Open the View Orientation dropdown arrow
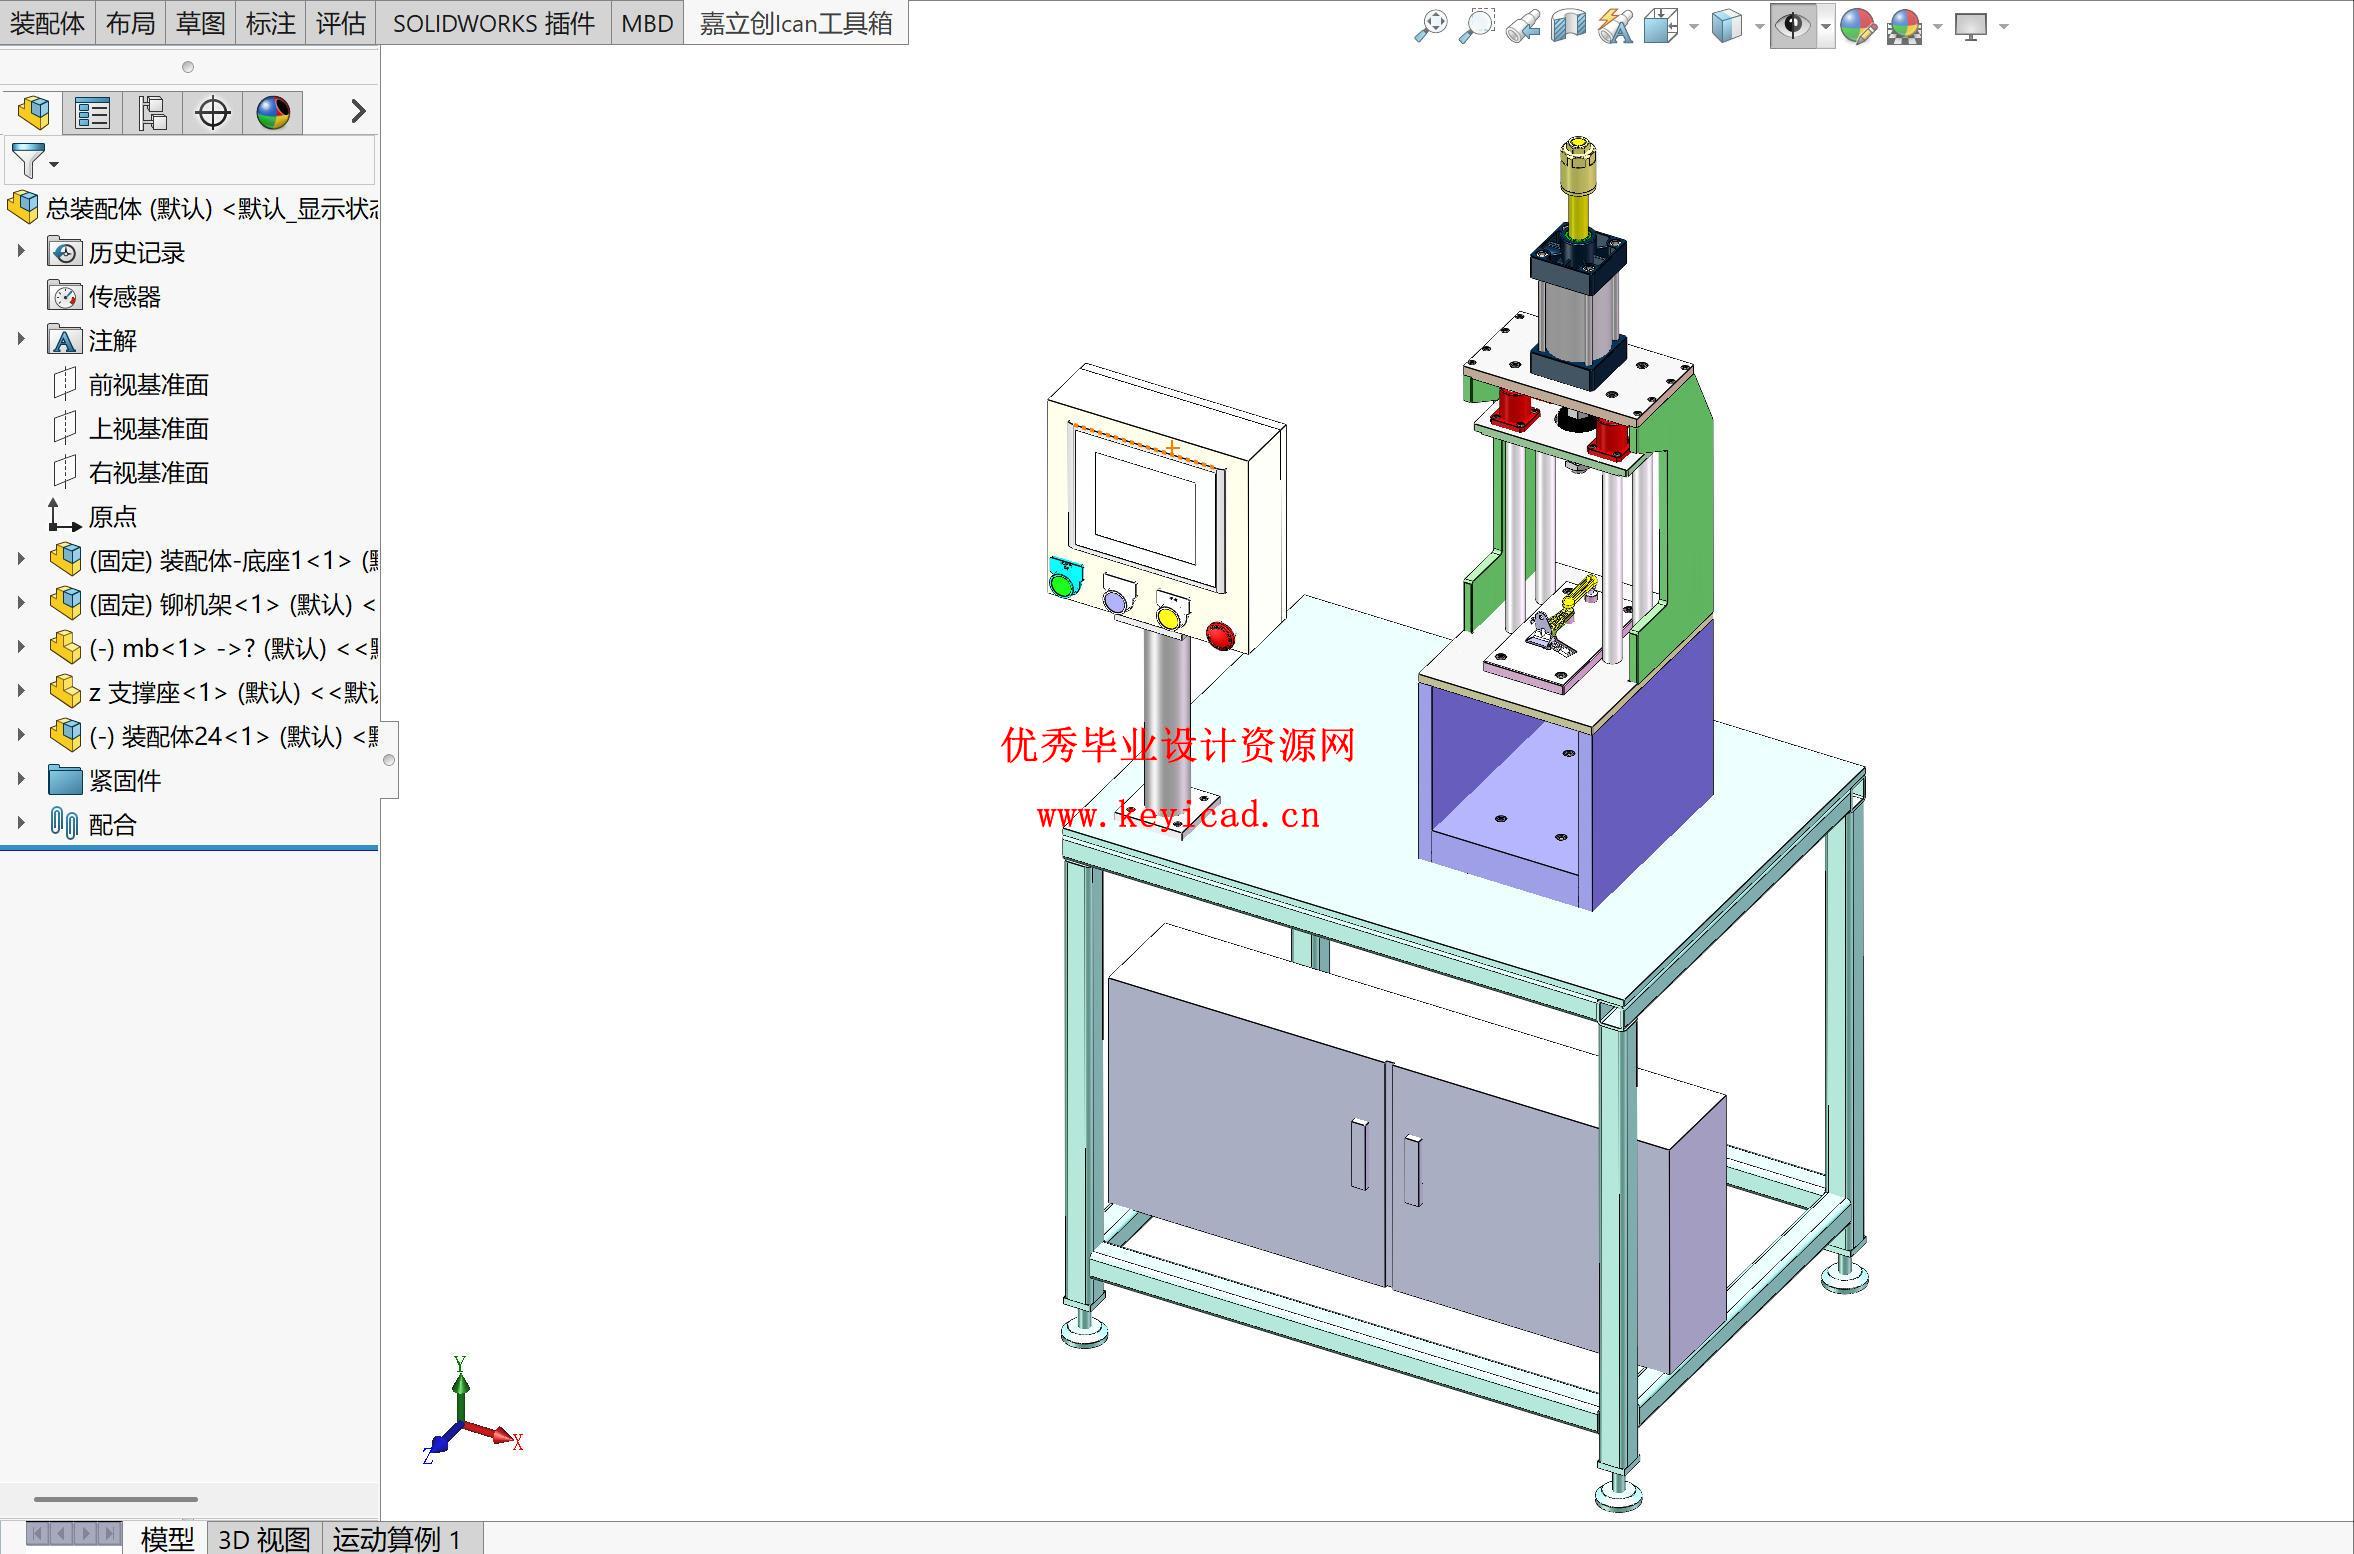The image size is (2354, 1554). [1693, 27]
